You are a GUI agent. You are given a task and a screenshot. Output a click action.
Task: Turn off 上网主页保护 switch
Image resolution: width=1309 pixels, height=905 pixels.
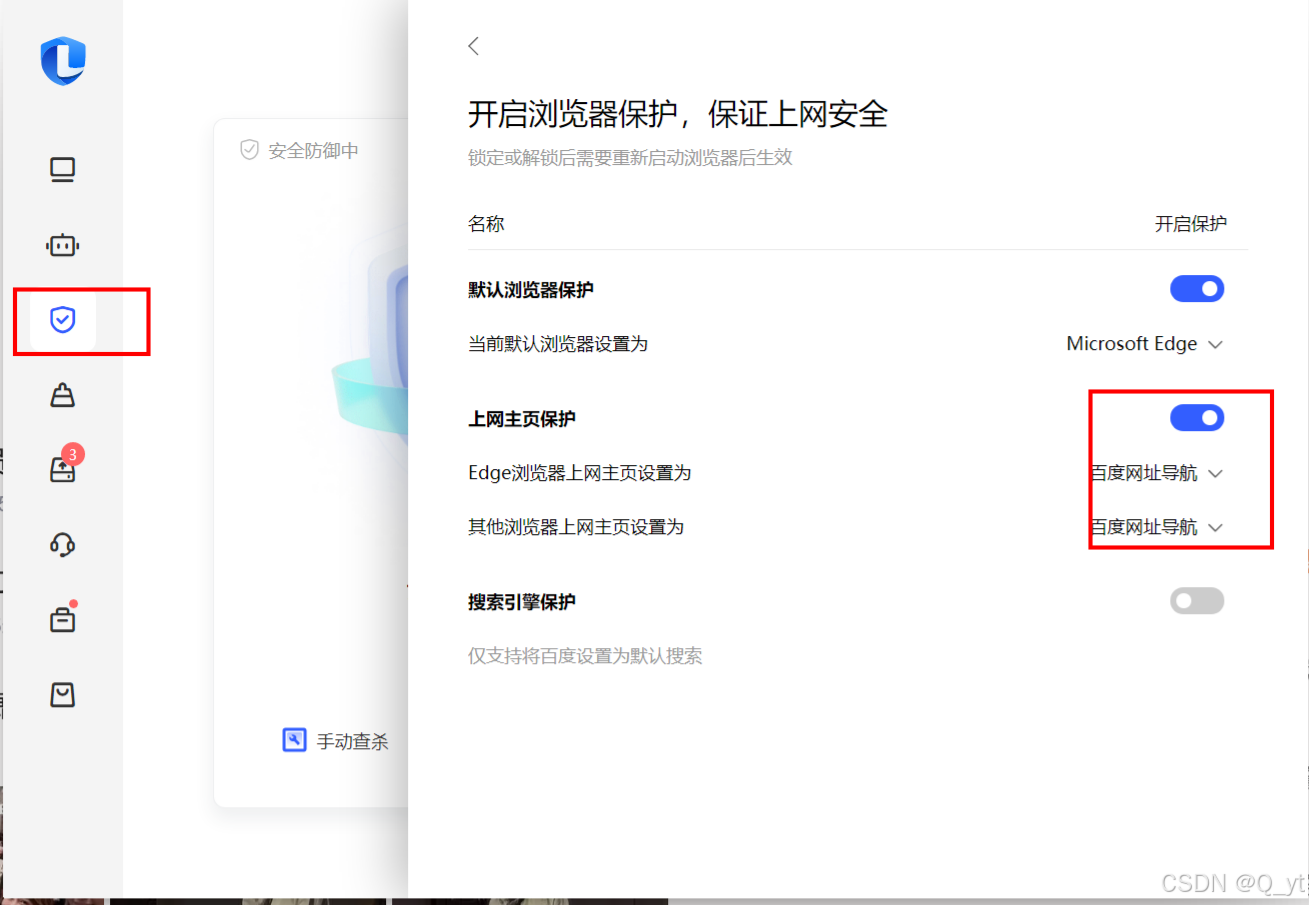[x=1197, y=418]
